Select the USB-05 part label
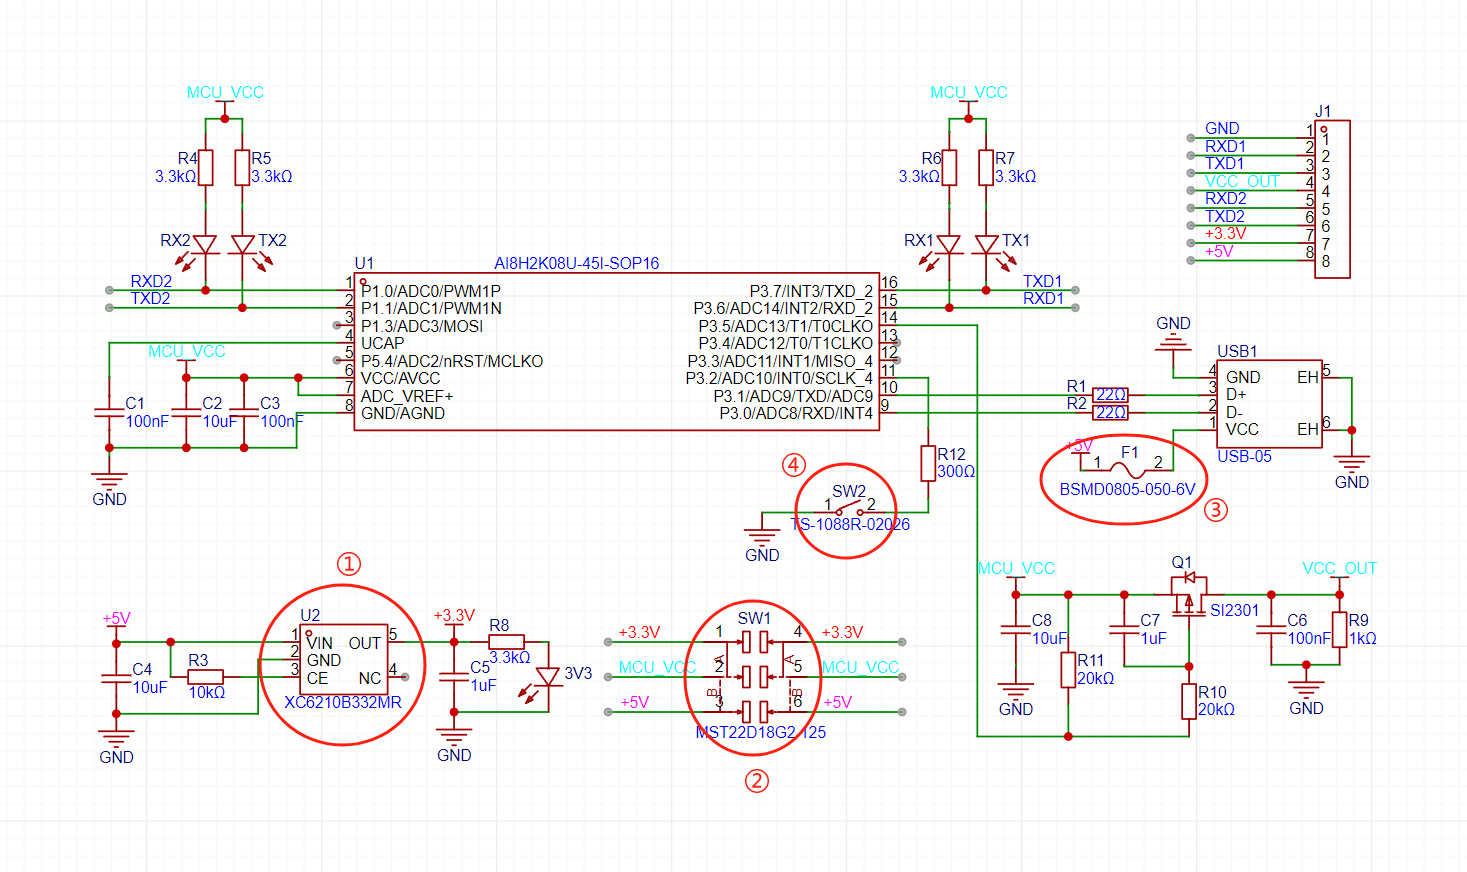The height and width of the screenshot is (872, 1467). coord(1244,457)
